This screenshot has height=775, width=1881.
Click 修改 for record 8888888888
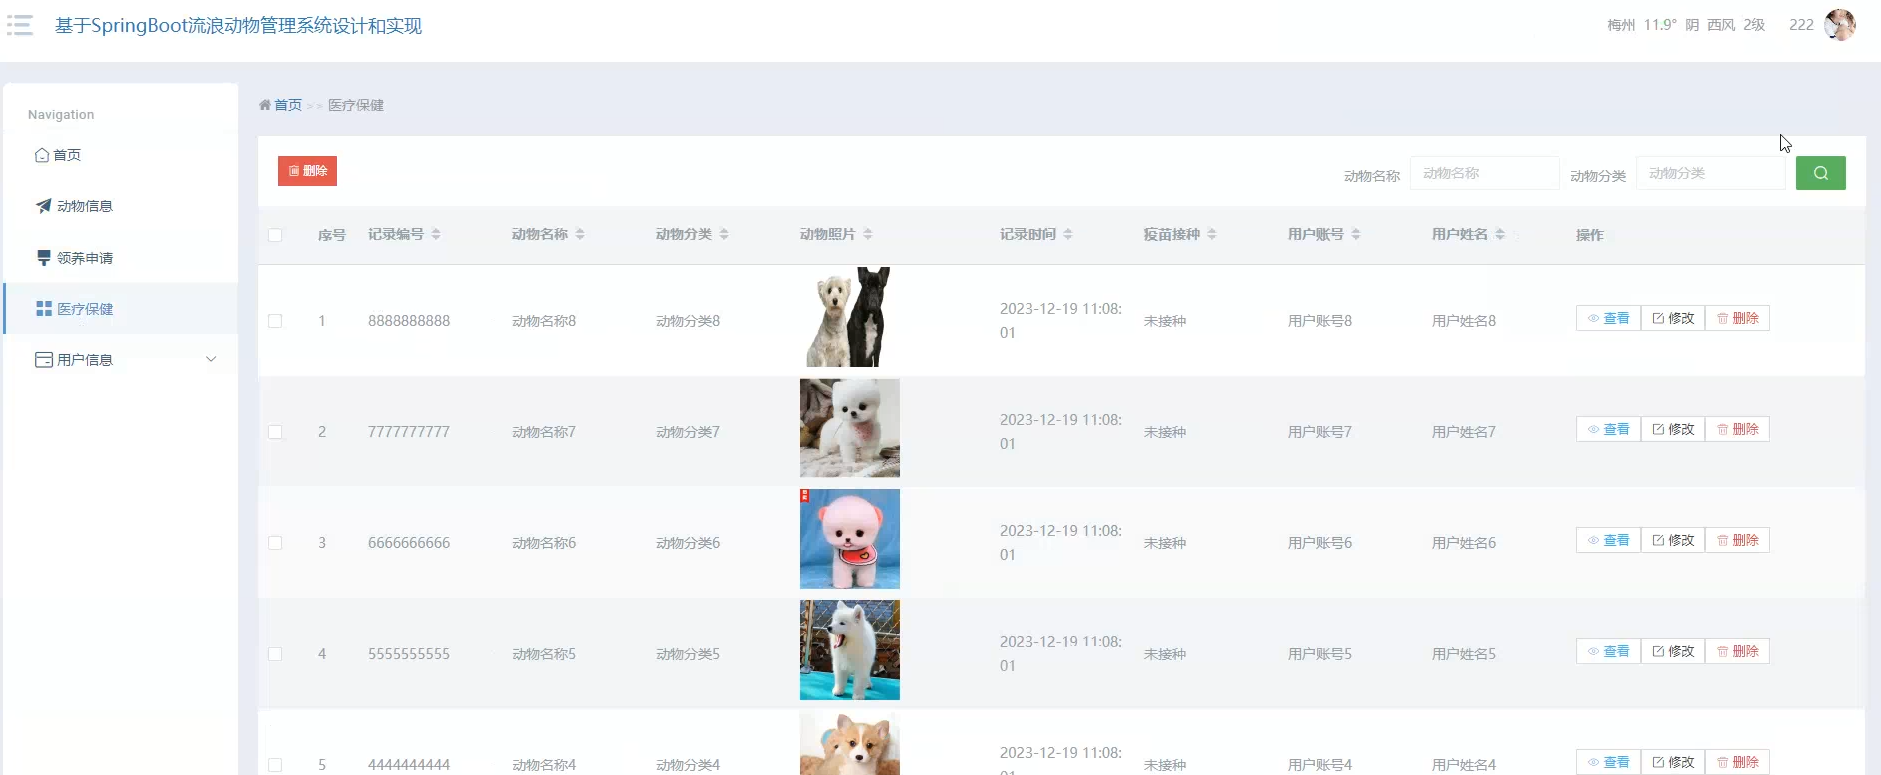[1673, 318]
